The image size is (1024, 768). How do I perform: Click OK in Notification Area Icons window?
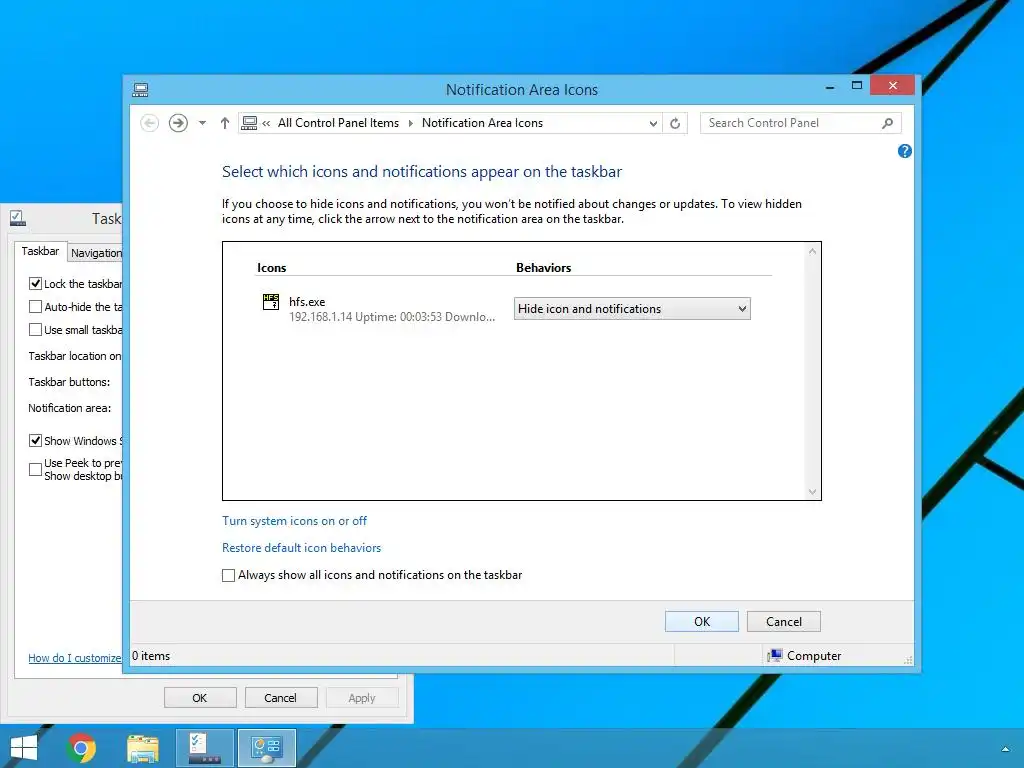pyautogui.click(x=701, y=621)
